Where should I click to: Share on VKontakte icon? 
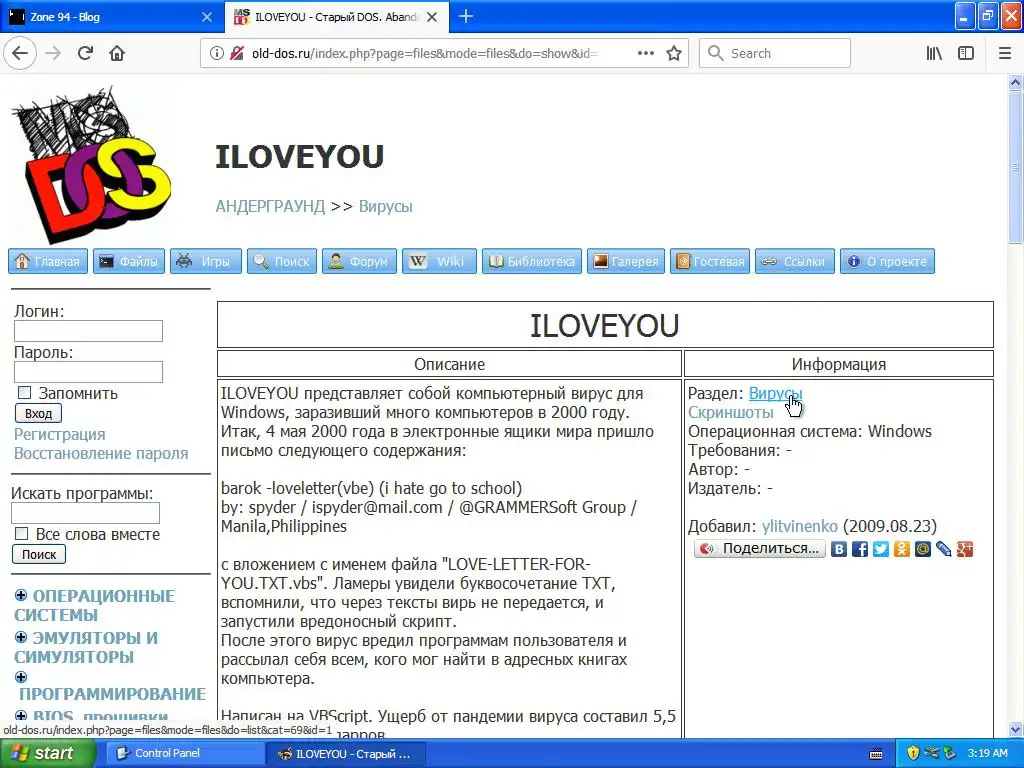[x=839, y=549]
